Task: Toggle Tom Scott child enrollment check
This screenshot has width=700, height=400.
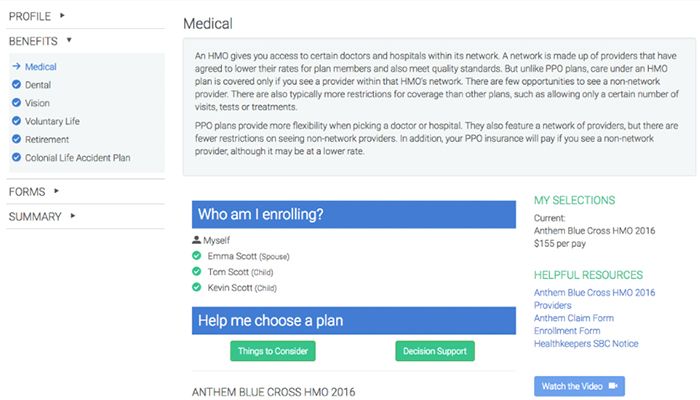Action: click(197, 272)
